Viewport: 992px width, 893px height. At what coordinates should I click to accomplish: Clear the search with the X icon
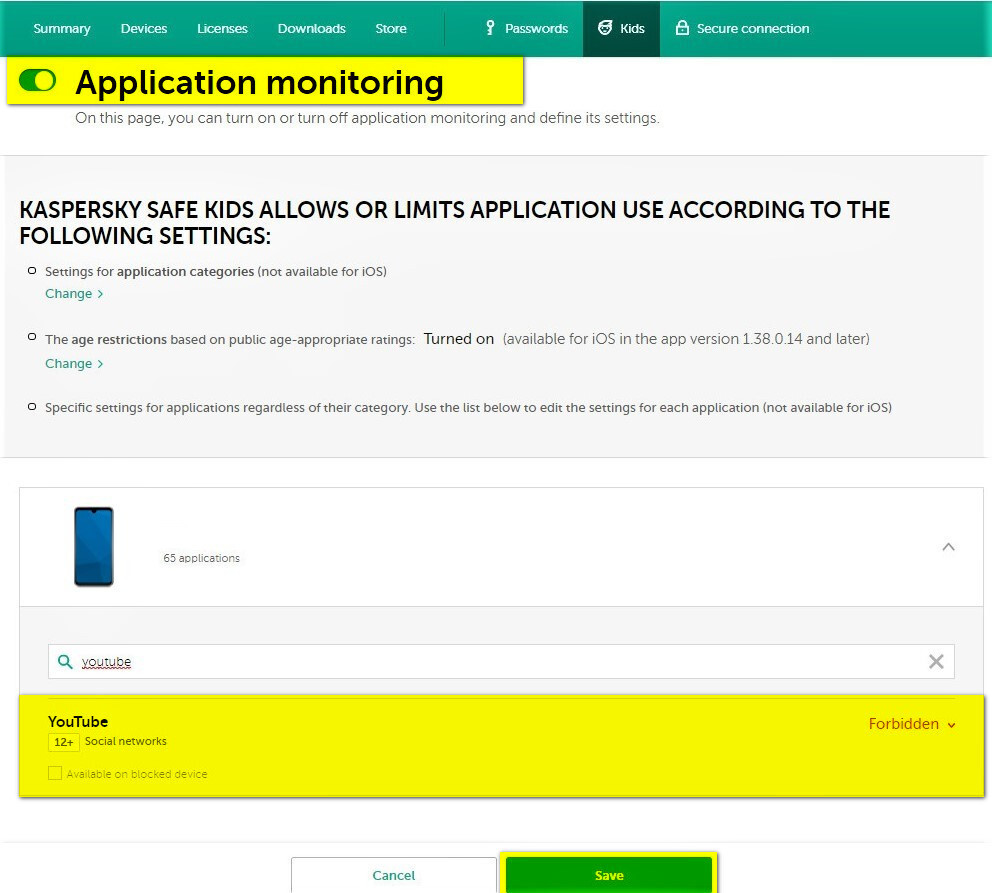(x=936, y=662)
